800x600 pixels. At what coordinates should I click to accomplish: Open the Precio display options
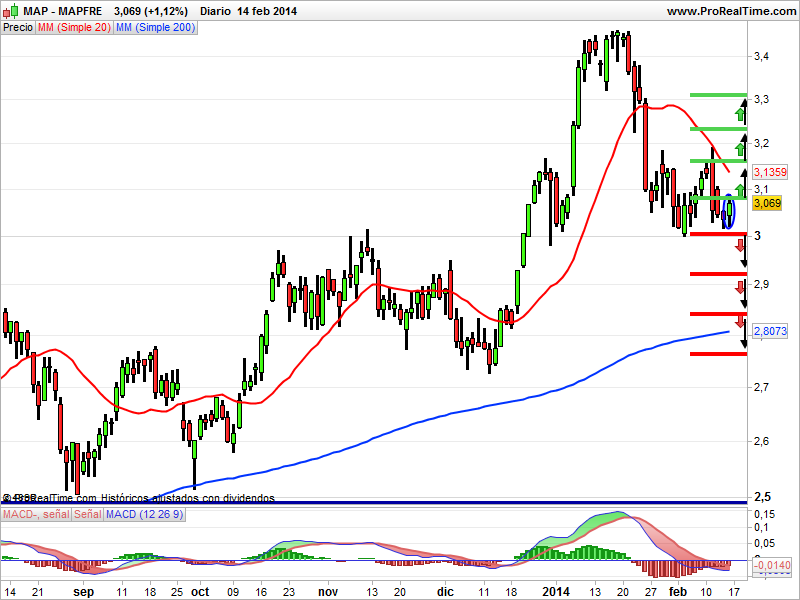pos(16,28)
